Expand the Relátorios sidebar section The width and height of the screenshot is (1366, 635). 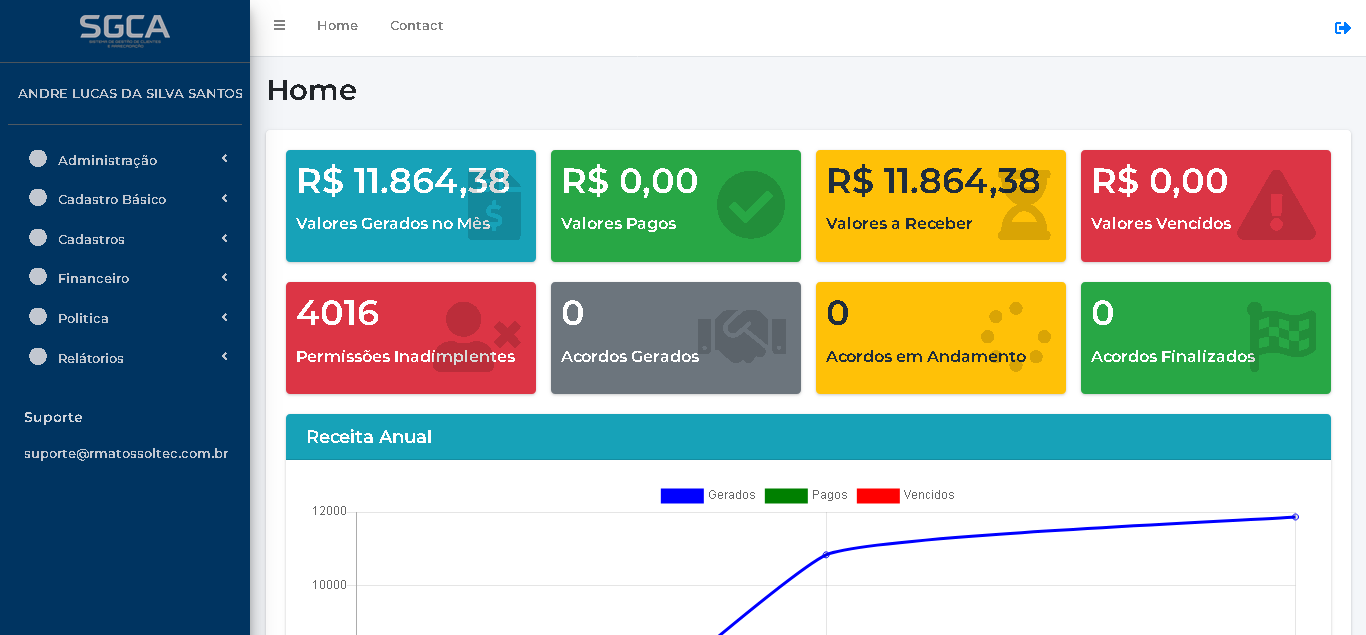click(x=91, y=358)
